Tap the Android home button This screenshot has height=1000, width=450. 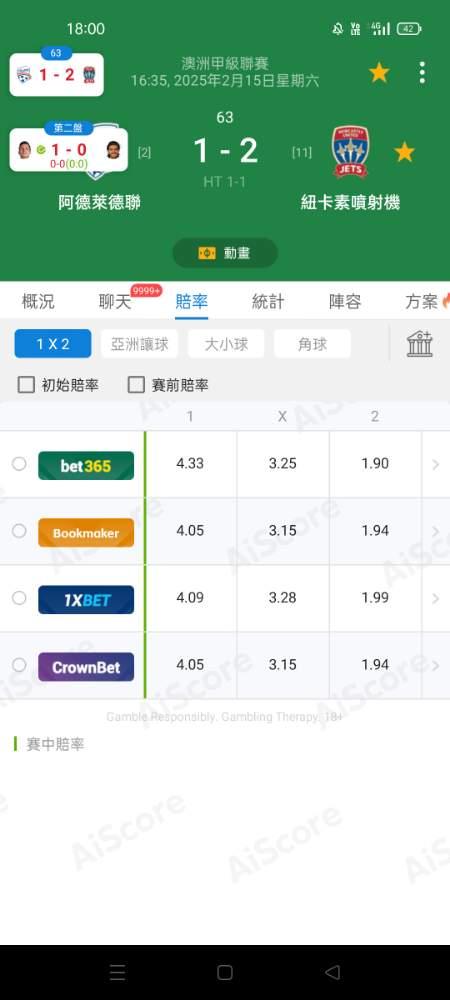pyautogui.click(x=224, y=973)
